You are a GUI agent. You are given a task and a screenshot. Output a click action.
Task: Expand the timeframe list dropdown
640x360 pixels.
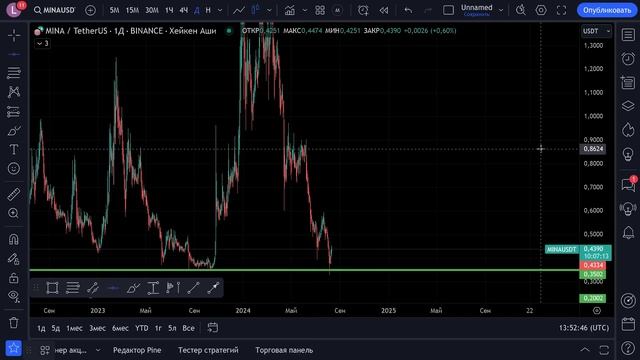tap(220, 10)
